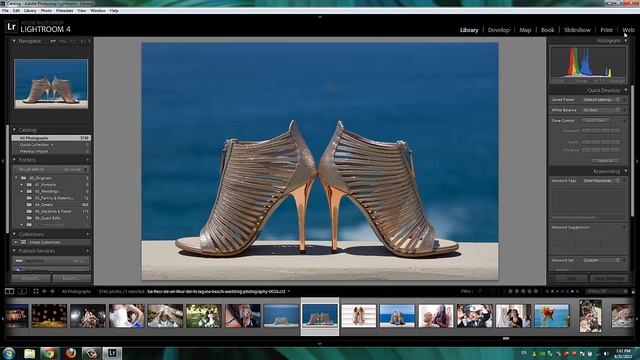Select Previous Import in the Catalog
This screenshot has height=360, width=640.
tap(51, 151)
